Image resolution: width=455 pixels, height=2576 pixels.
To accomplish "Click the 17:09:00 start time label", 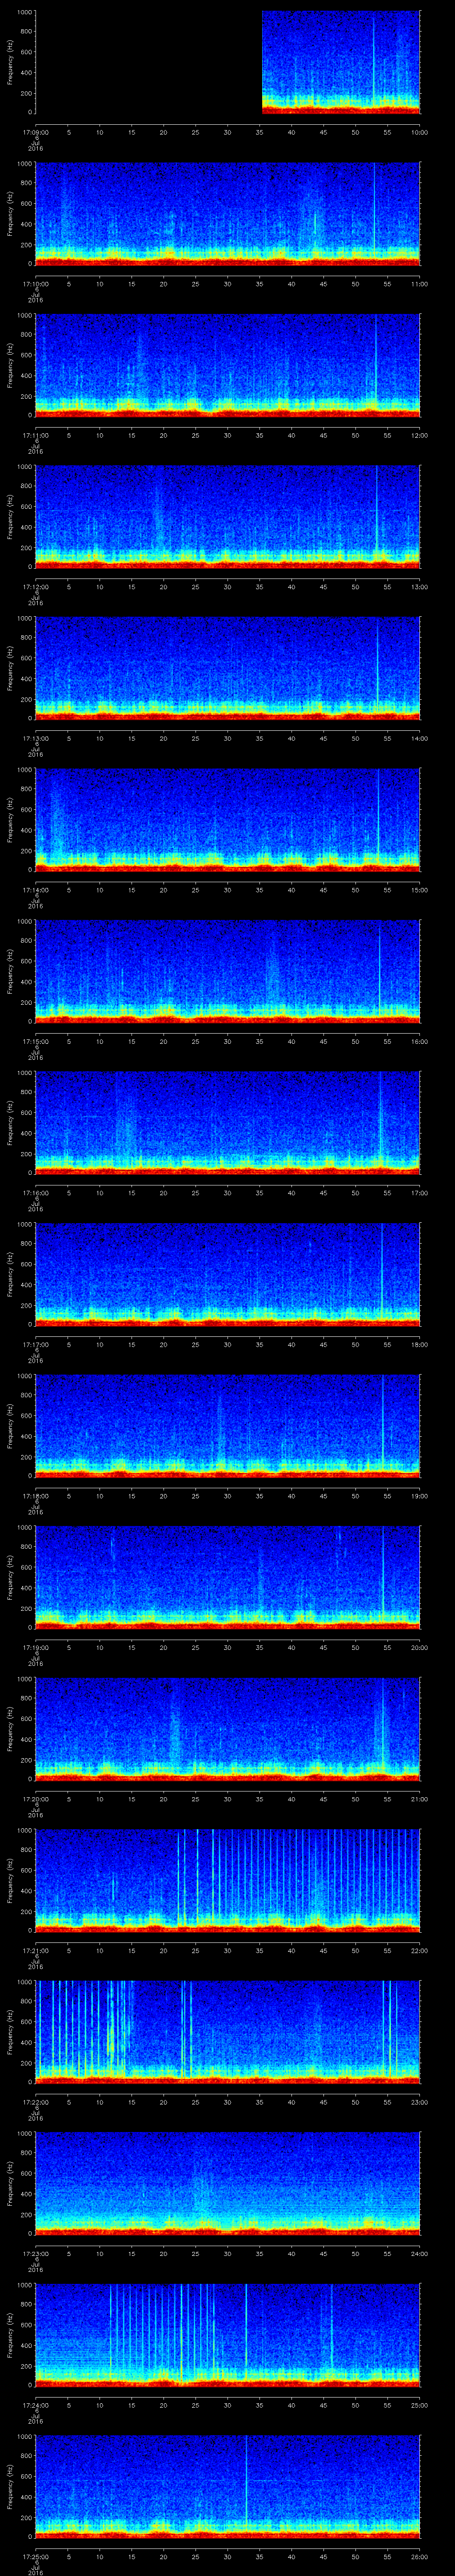I will [x=35, y=132].
